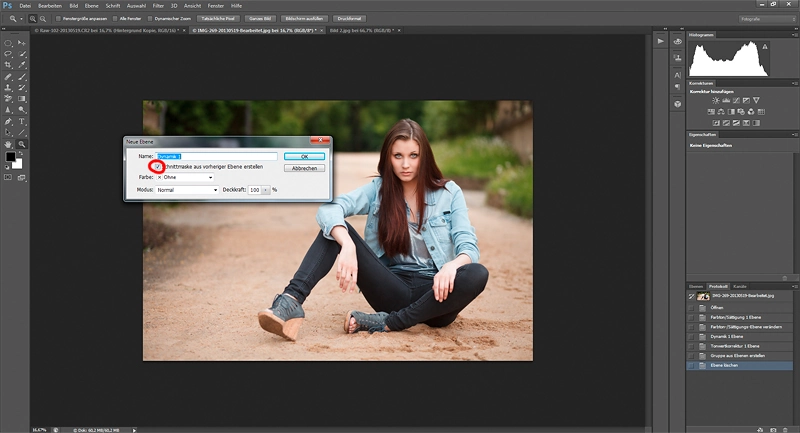The height and width of the screenshot is (433, 800).
Task: Click the Ganzes Bild button
Action: pos(260,19)
